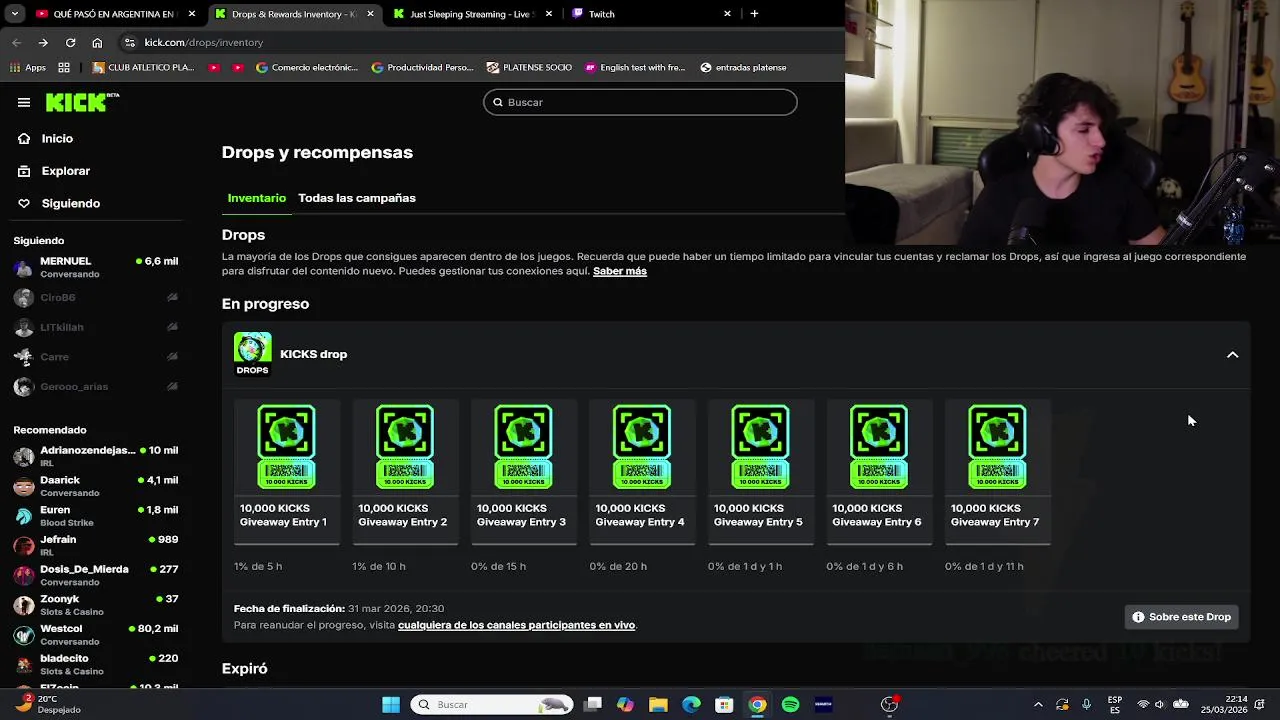Open offline channel Gerooo_arias

click(96, 387)
